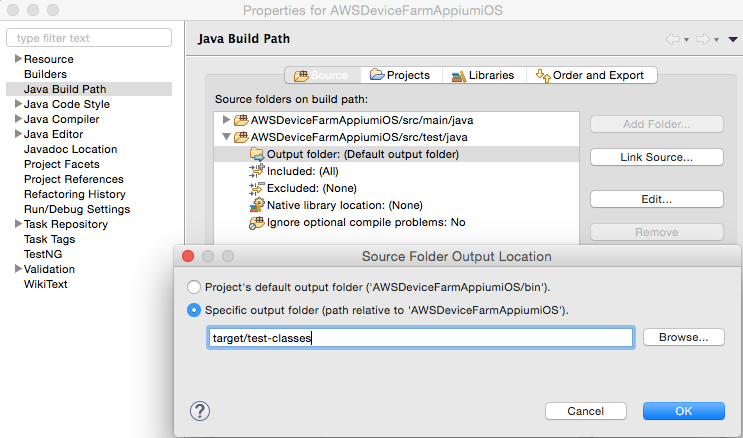
Task: Select Run/Debug Settings entry
Action: pos(77,209)
